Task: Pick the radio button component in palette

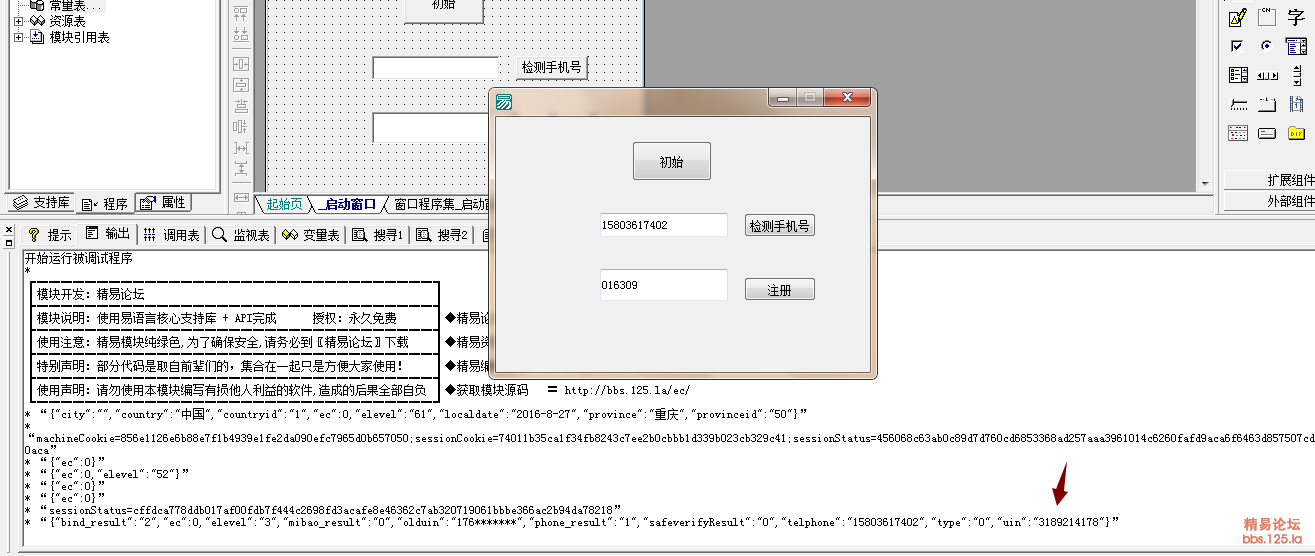Action: click(1267, 46)
